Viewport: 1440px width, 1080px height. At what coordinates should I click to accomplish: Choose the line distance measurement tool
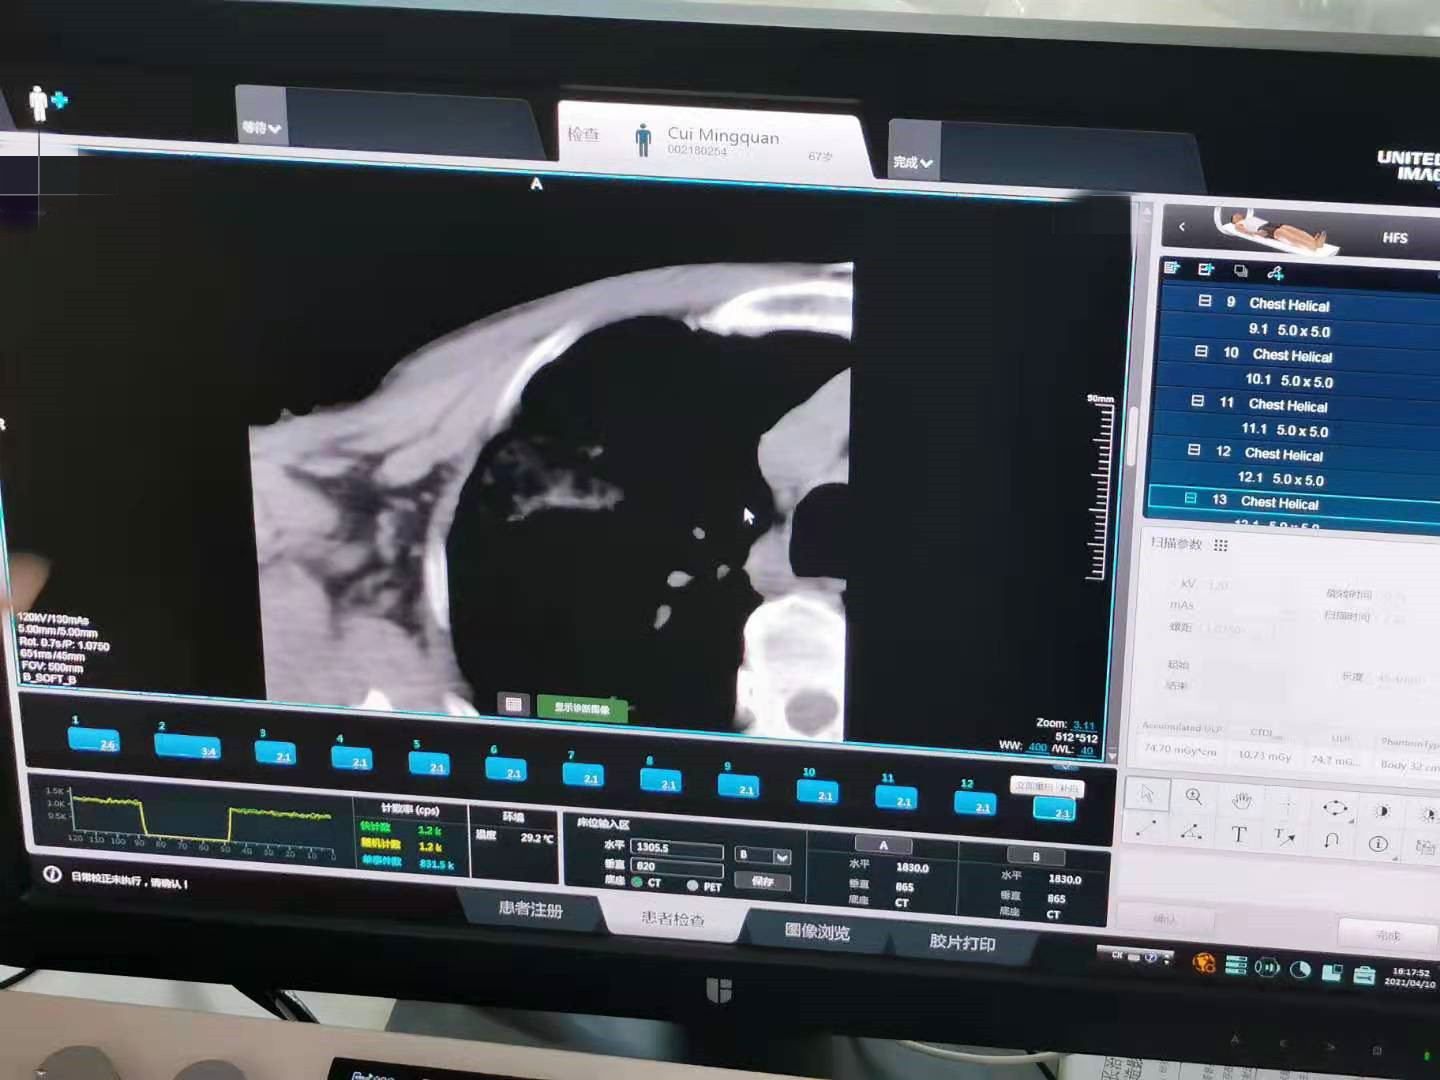(1146, 829)
